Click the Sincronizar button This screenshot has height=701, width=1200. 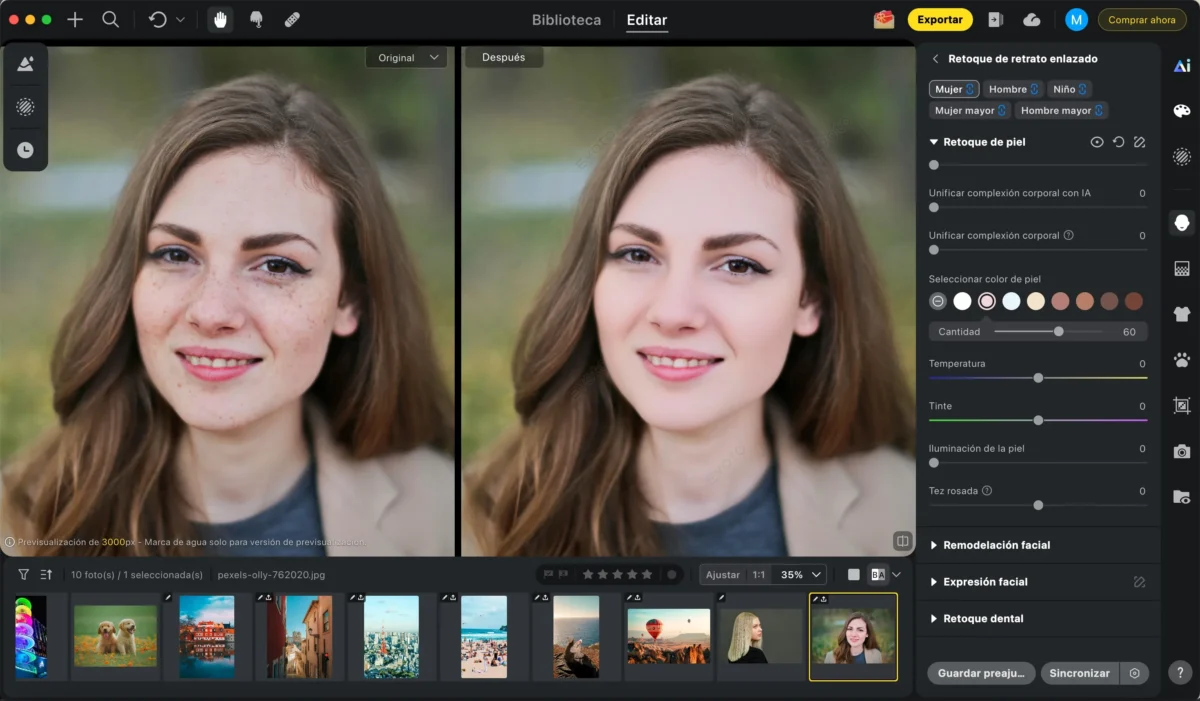coord(1079,673)
